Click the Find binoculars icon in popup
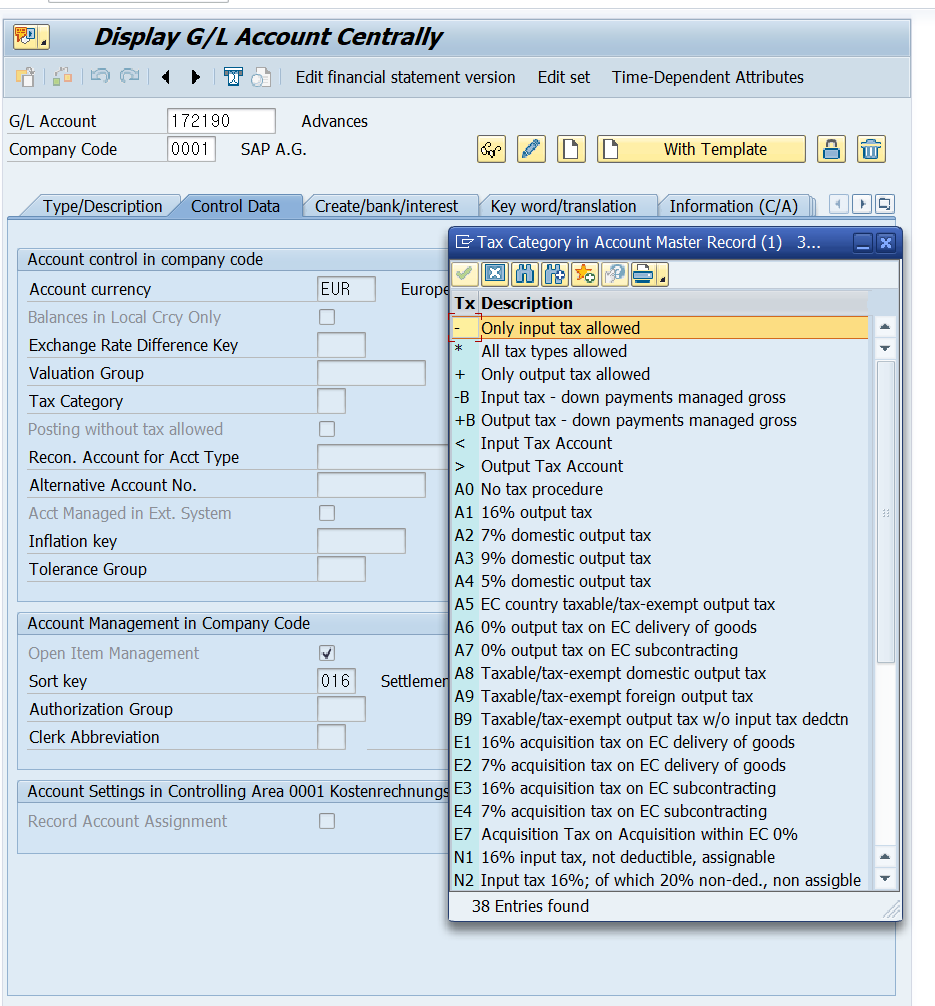 pyautogui.click(x=525, y=275)
